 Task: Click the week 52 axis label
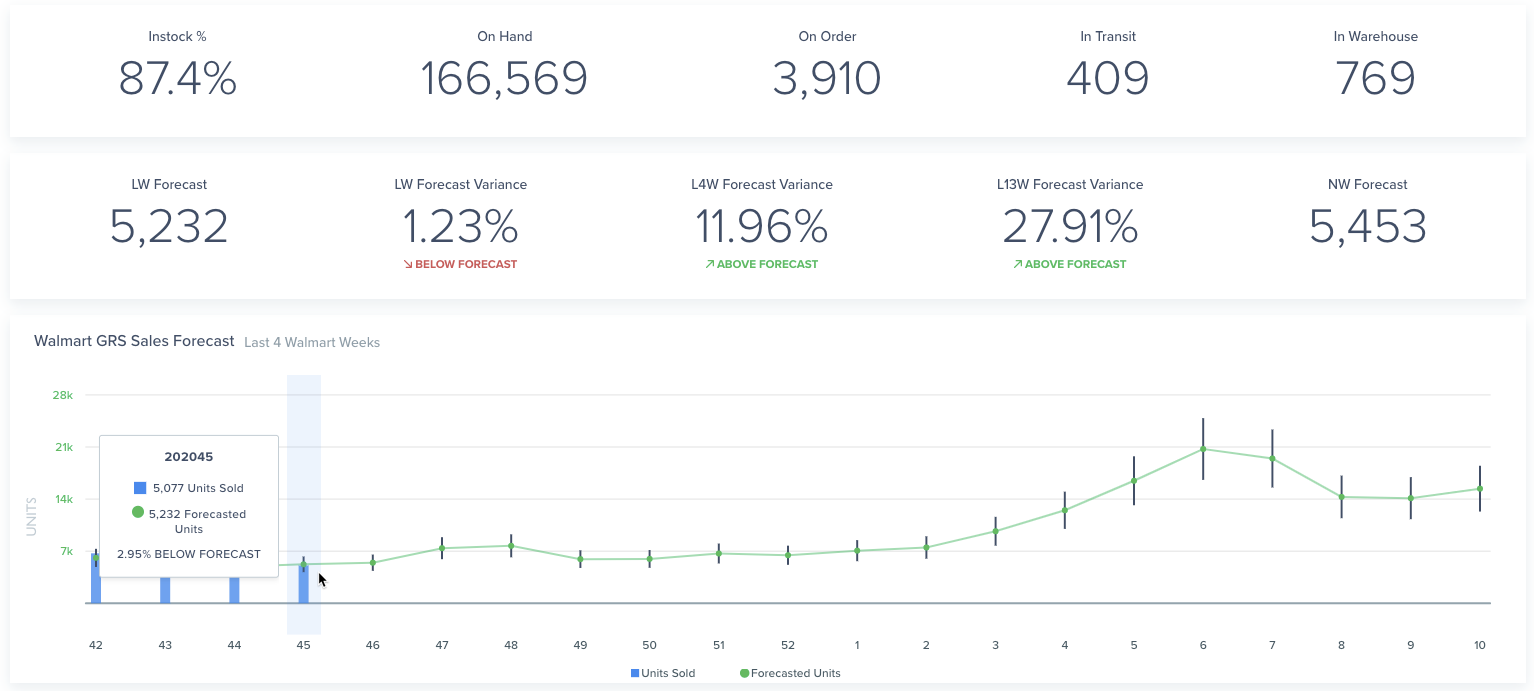click(788, 646)
